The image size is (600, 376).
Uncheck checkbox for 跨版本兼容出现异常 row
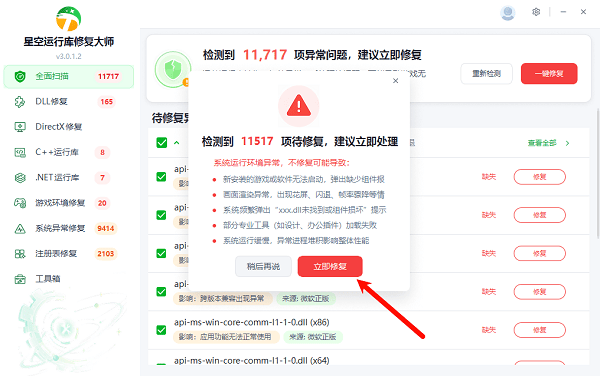pyautogui.click(x=161, y=291)
